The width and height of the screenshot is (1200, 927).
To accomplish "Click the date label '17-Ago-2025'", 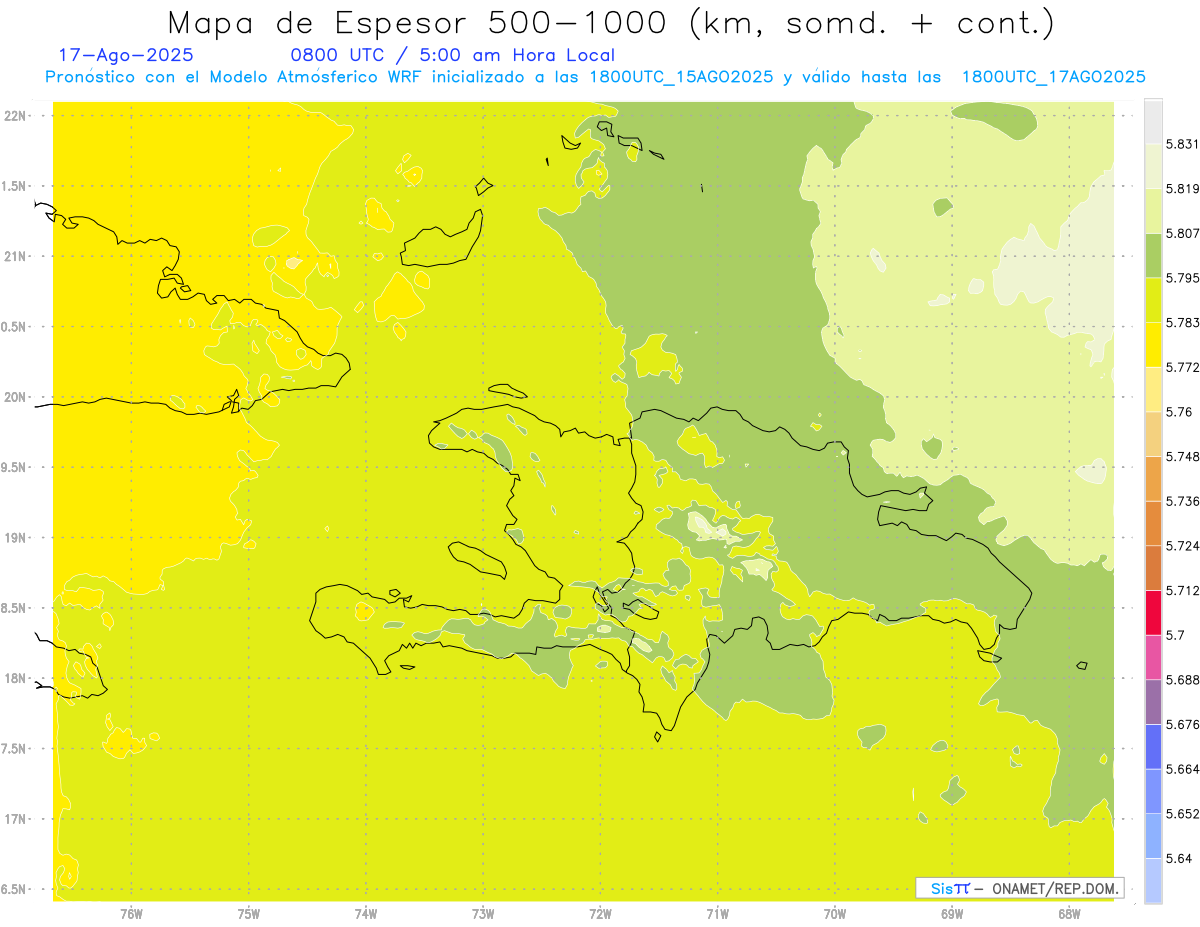I will (126, 55).
